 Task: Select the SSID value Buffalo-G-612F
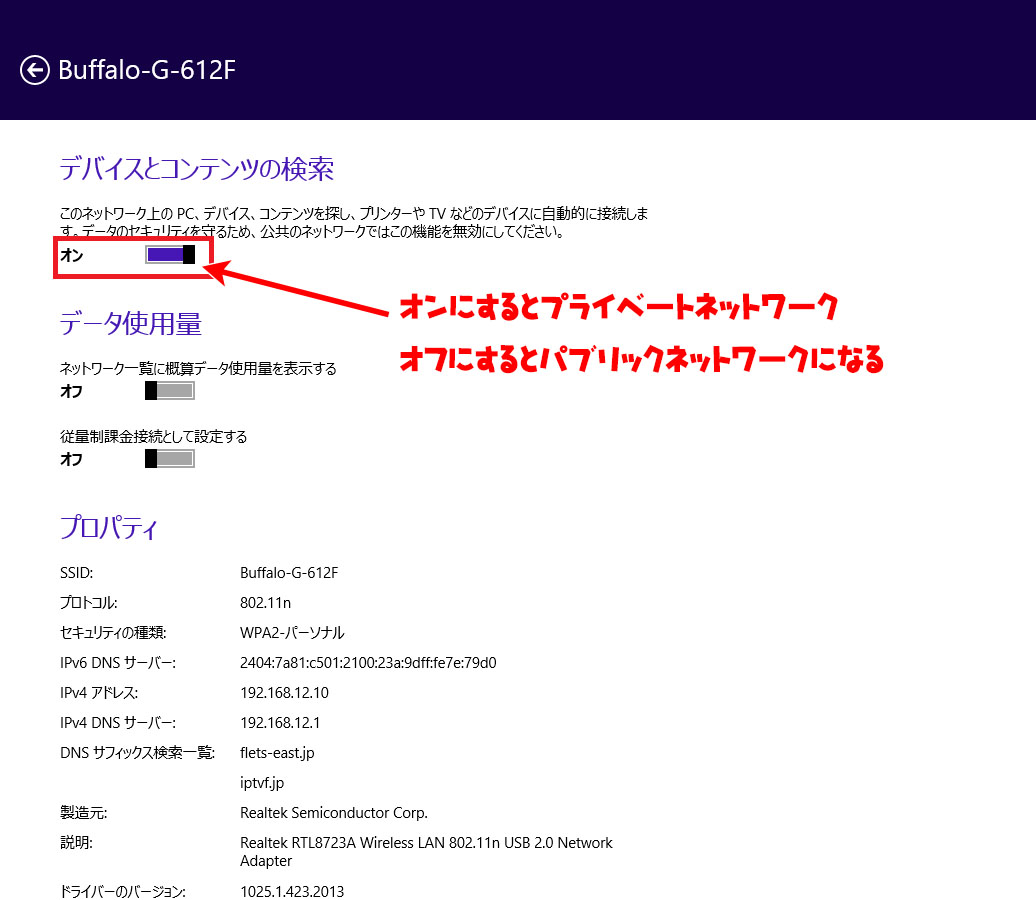click(289, 573)
